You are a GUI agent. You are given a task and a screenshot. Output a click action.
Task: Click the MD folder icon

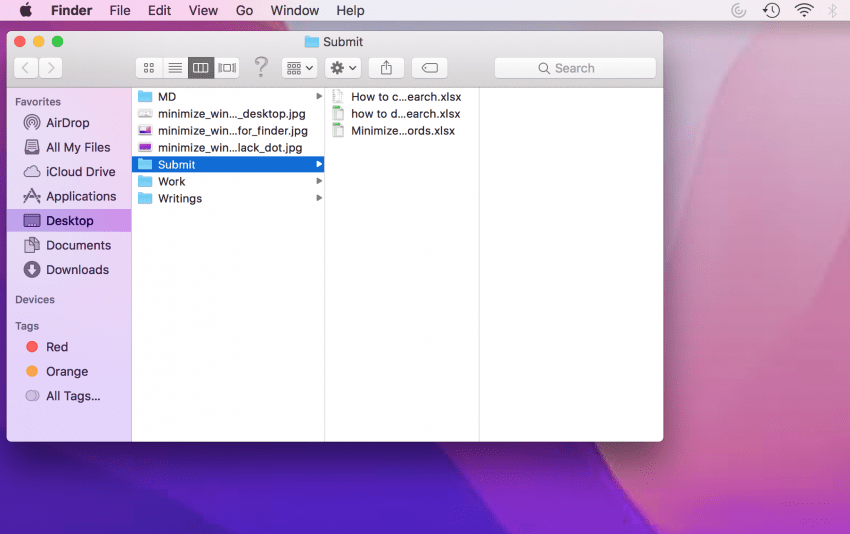coord(145,96)
